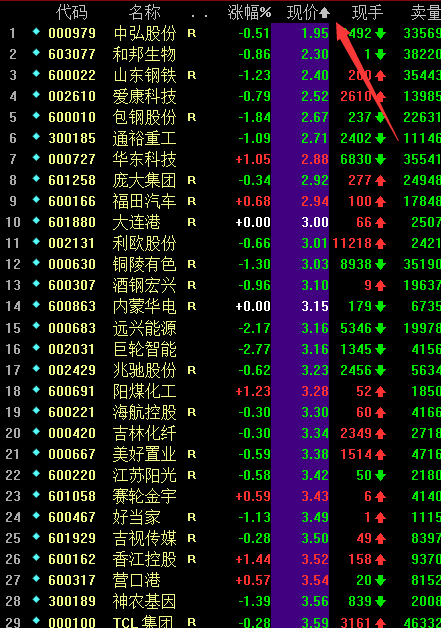Select stock name 吉林化纤

pos(144,433)
